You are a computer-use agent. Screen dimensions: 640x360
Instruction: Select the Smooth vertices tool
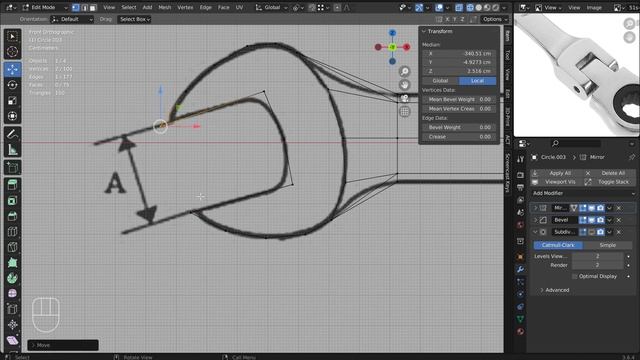point(12,294)
